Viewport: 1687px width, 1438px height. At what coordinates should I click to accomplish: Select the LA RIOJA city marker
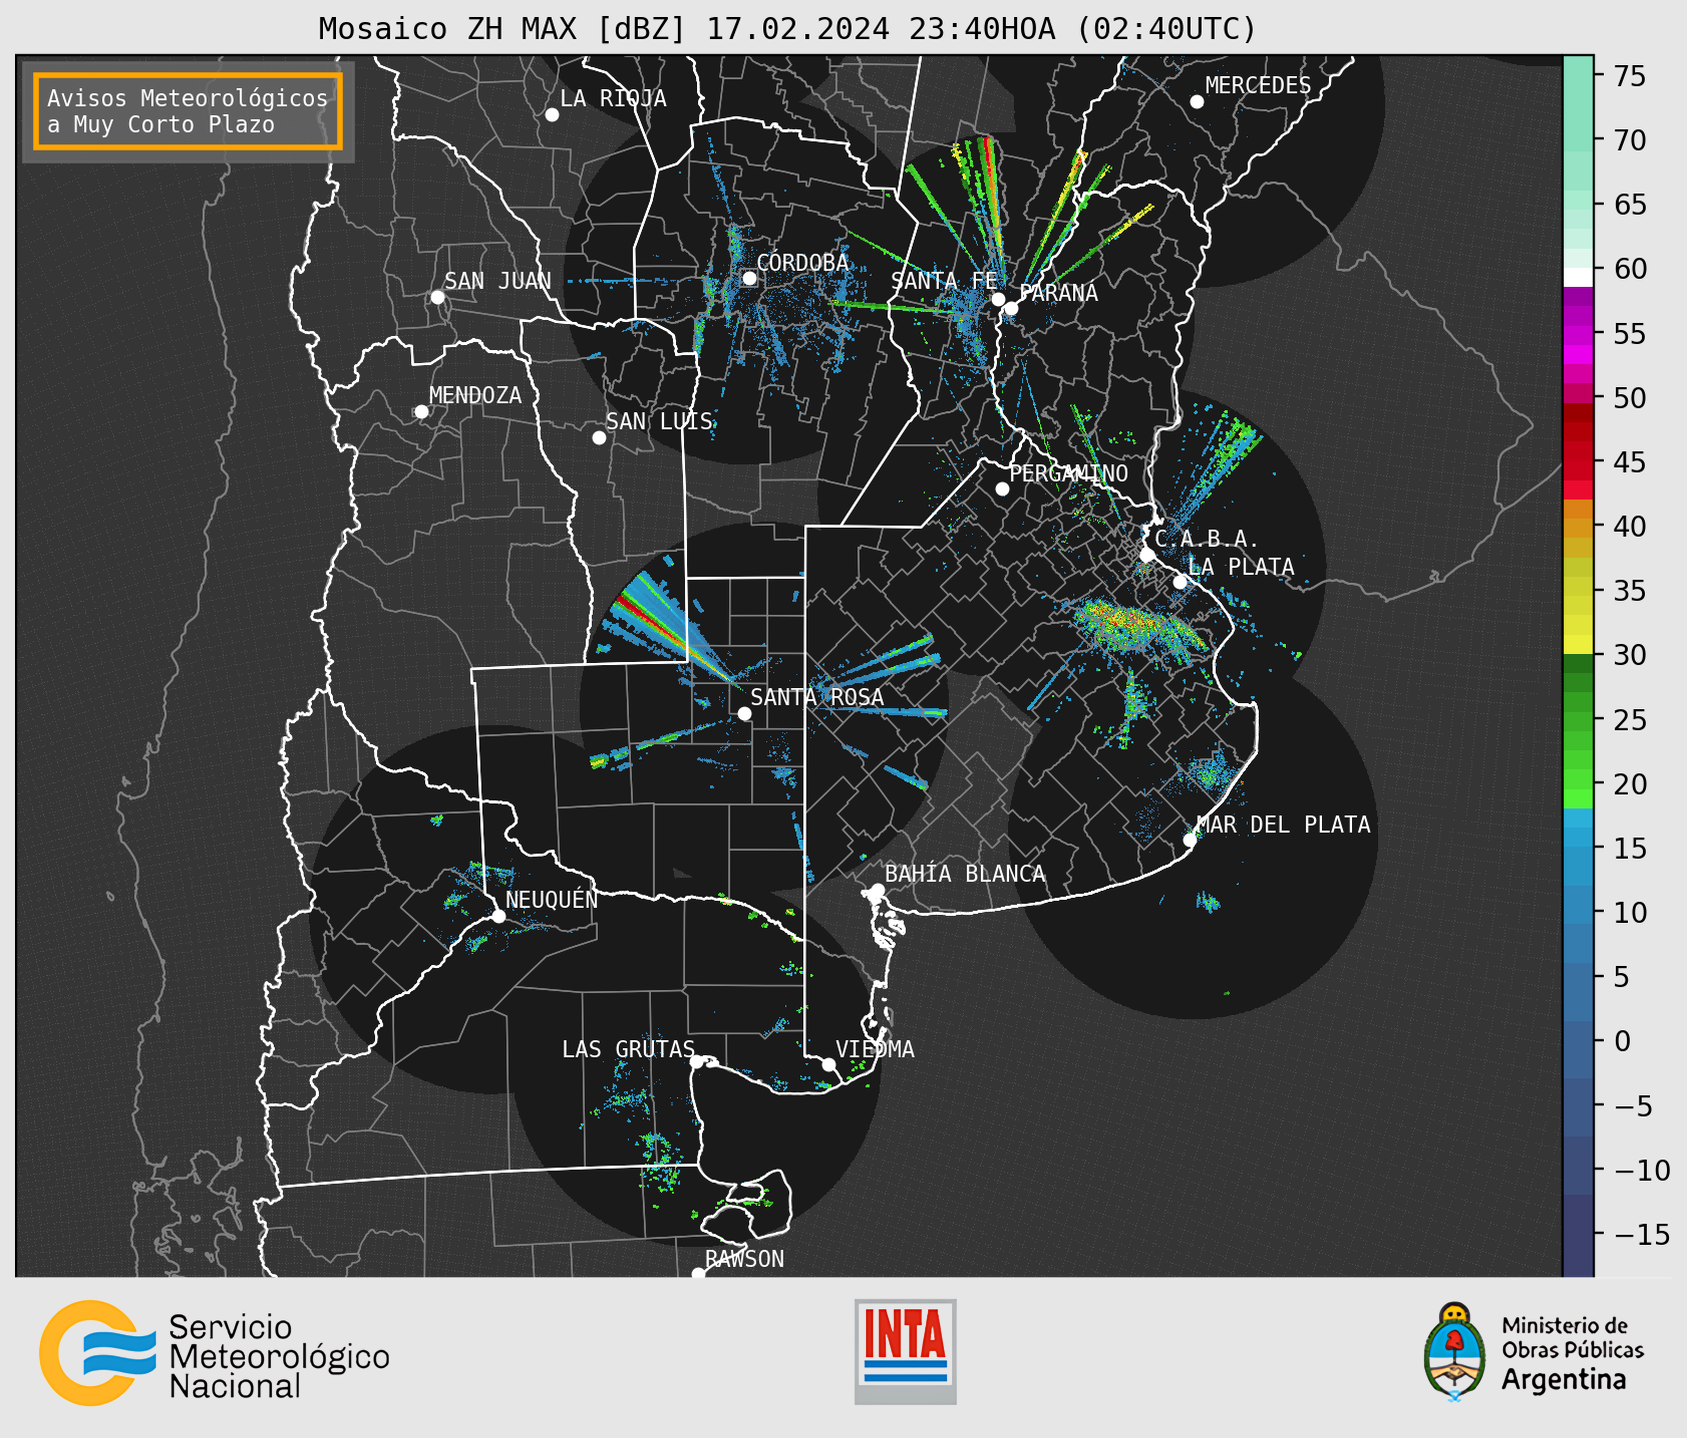click(x=552, y=115)
